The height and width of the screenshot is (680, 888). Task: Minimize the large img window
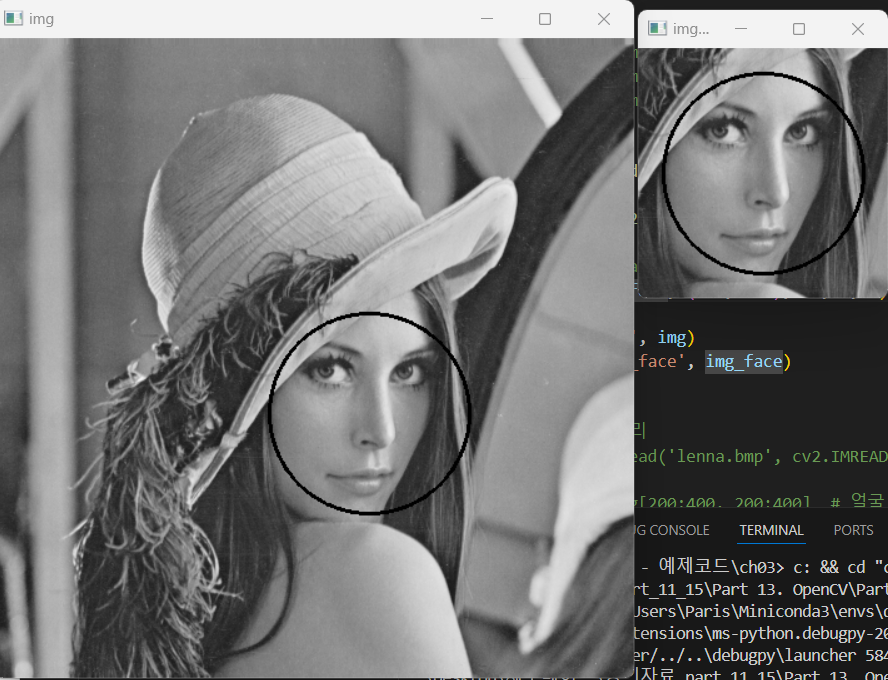[x=486, y=19]
